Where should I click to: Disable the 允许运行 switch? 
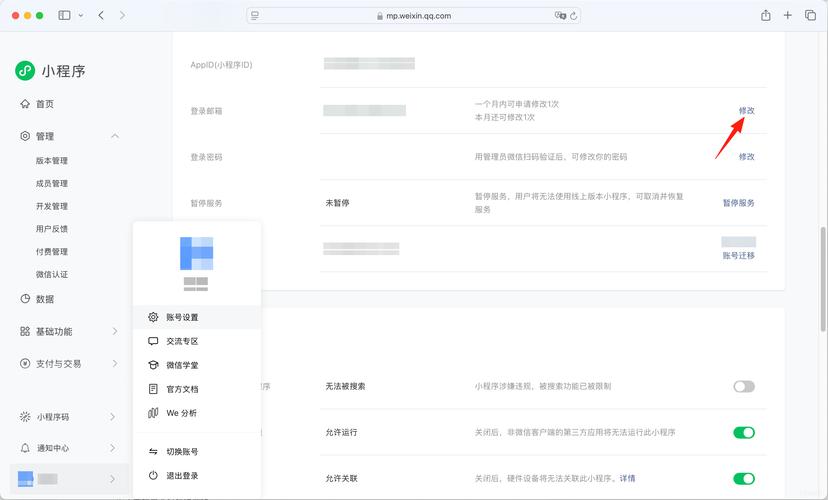(x=744, y=432)
